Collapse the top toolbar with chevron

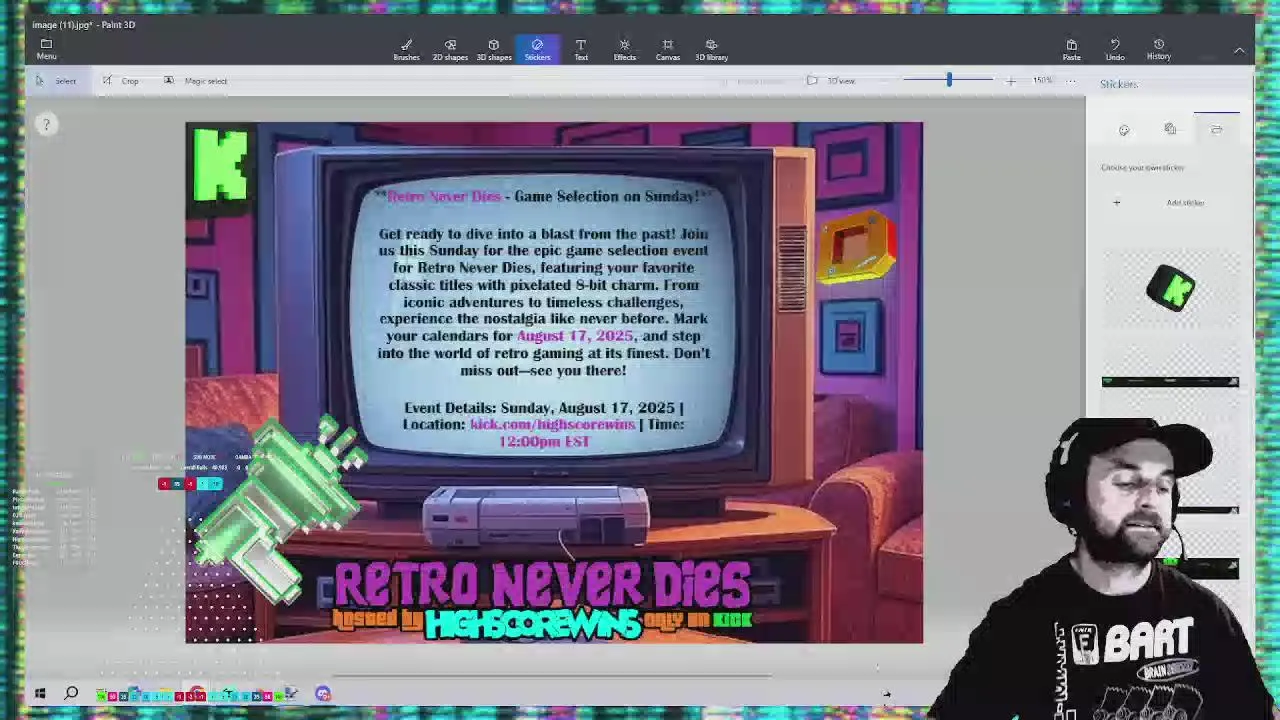pos(1239,50)
